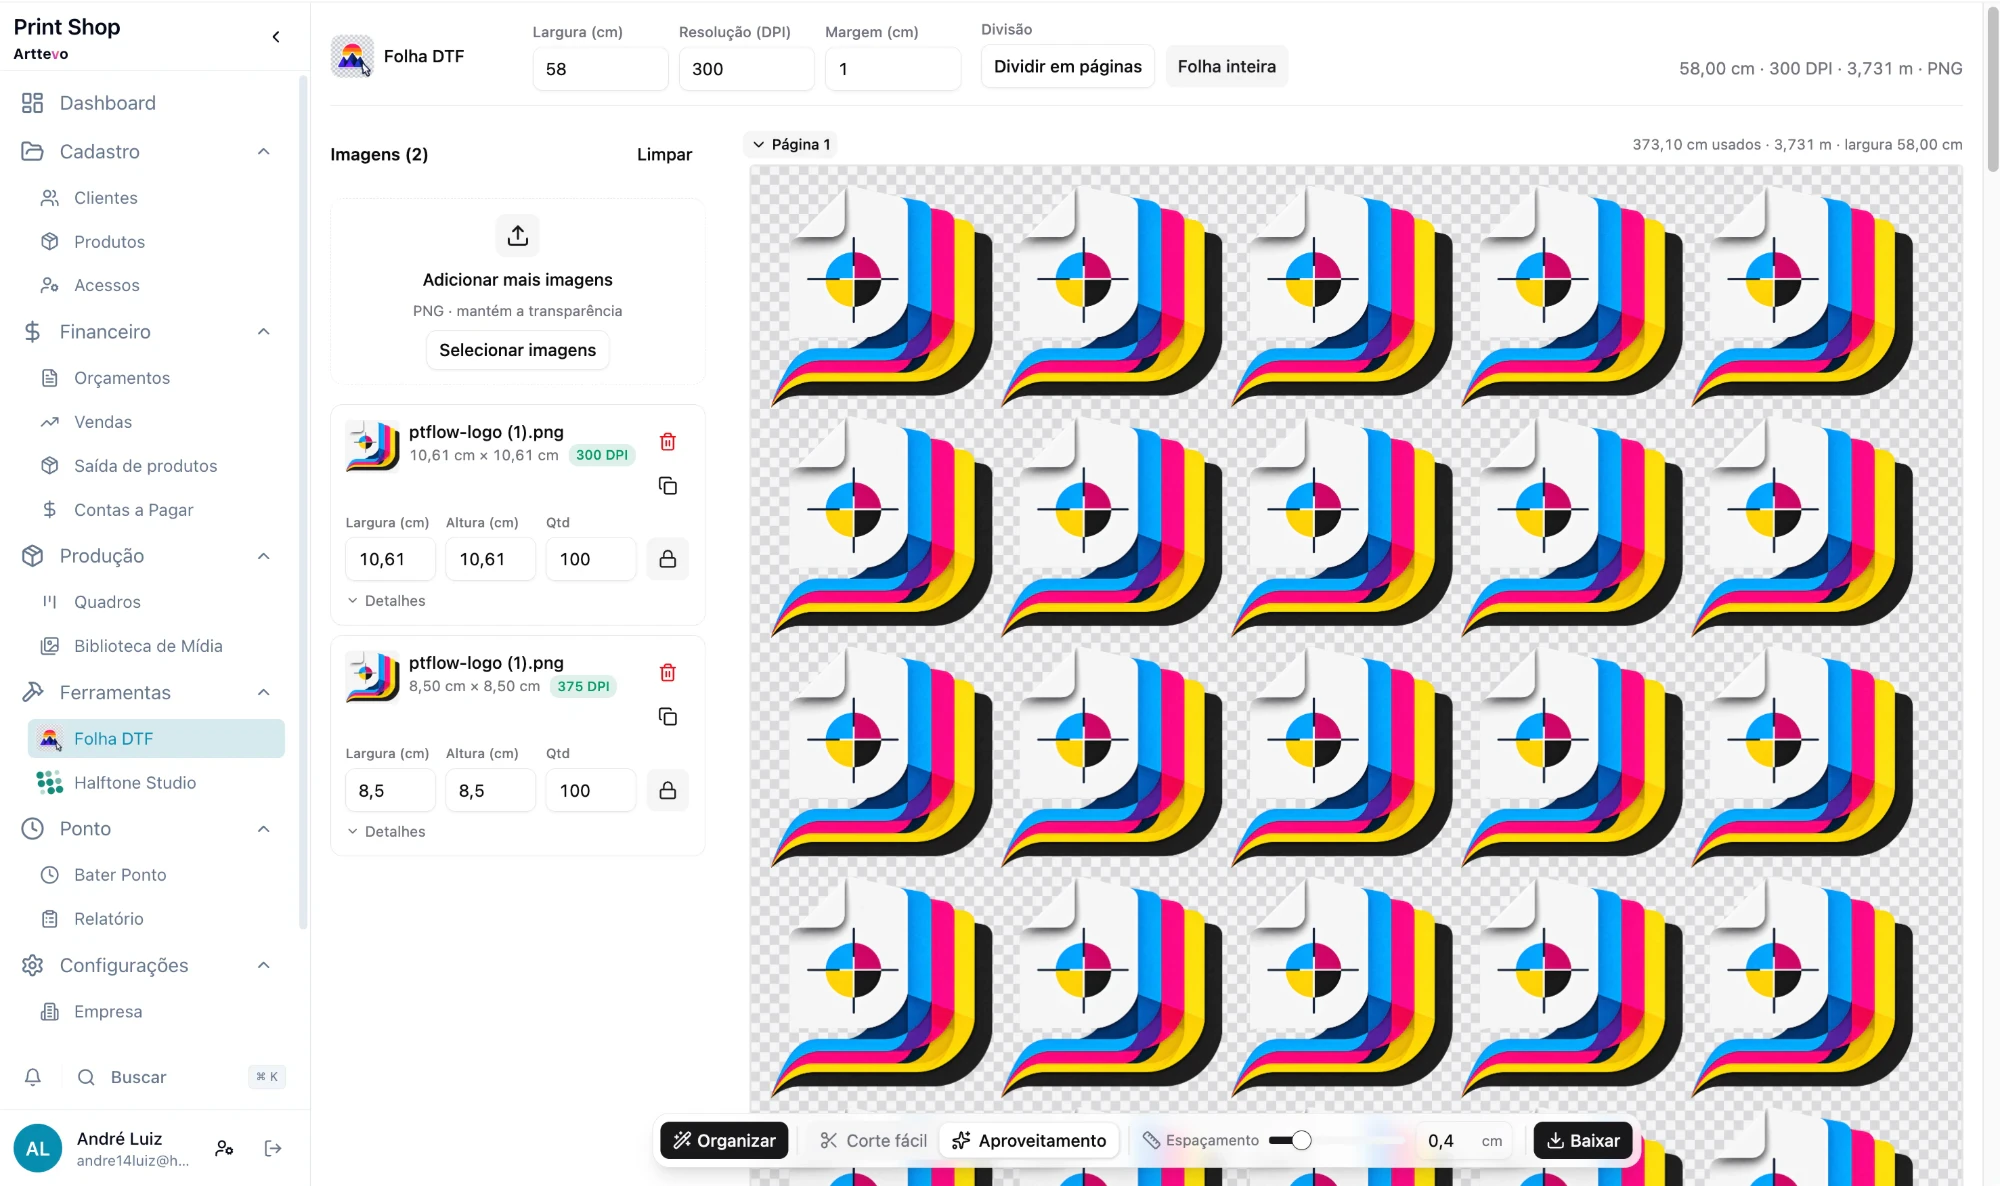Toggle Aproveitamento mode
The width and height of the screenshot is (2000, 1186).
point(1029,1141)
